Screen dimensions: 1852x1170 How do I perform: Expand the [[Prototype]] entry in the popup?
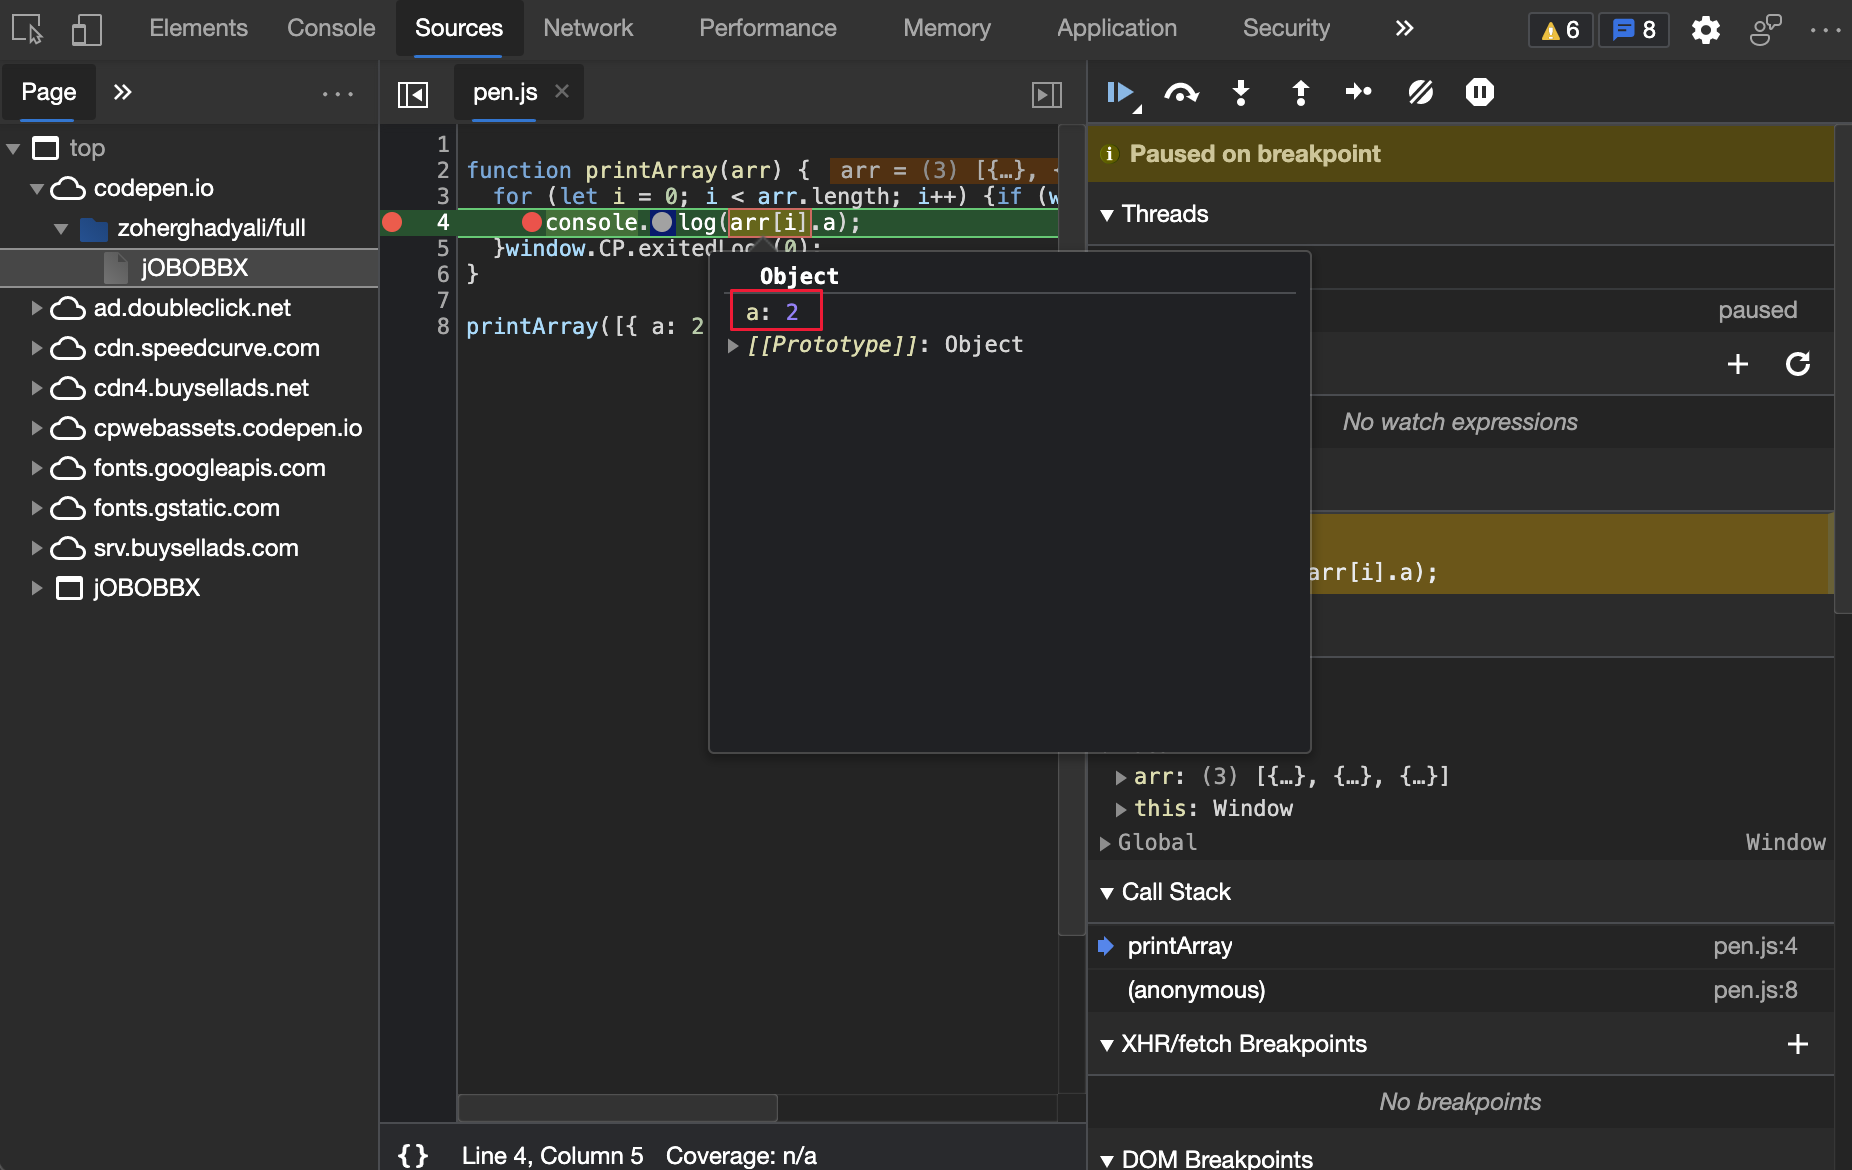[733, 344]
